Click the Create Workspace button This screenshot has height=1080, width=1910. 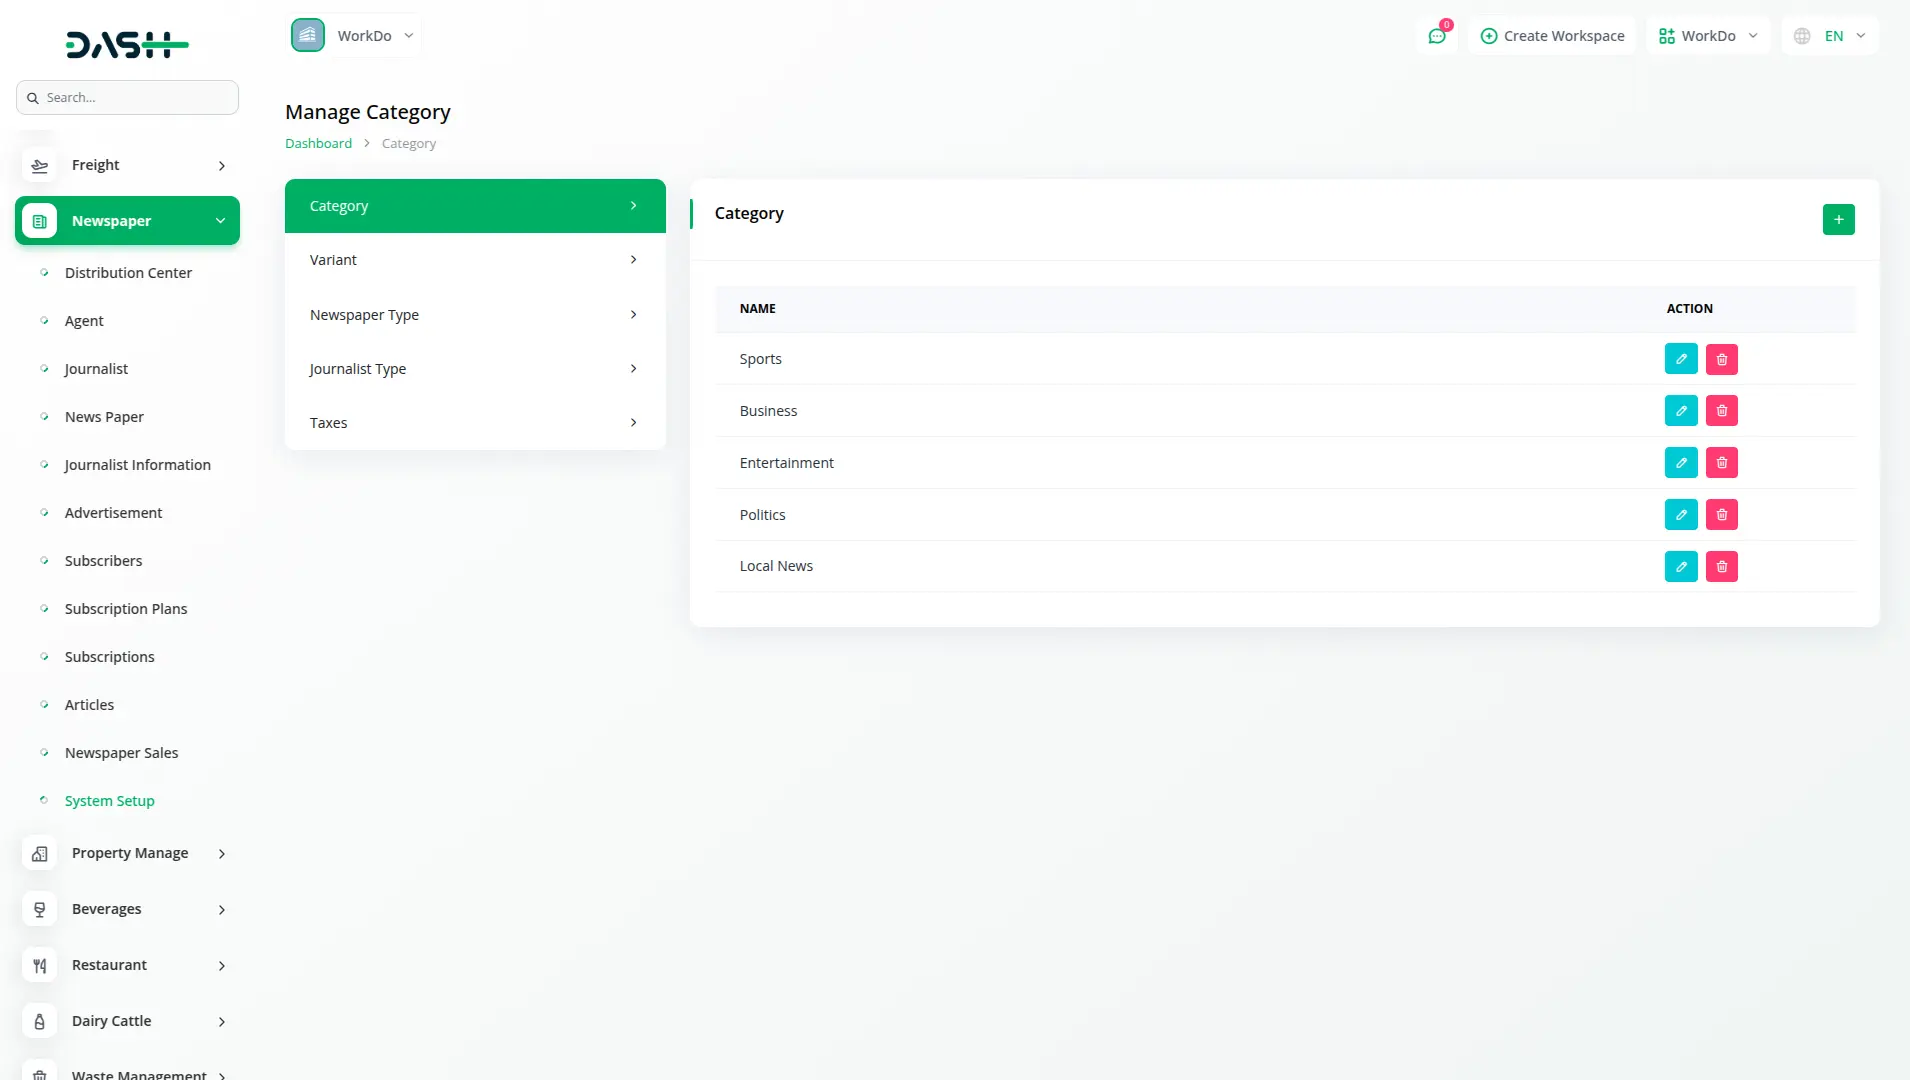coord(1552,36)
